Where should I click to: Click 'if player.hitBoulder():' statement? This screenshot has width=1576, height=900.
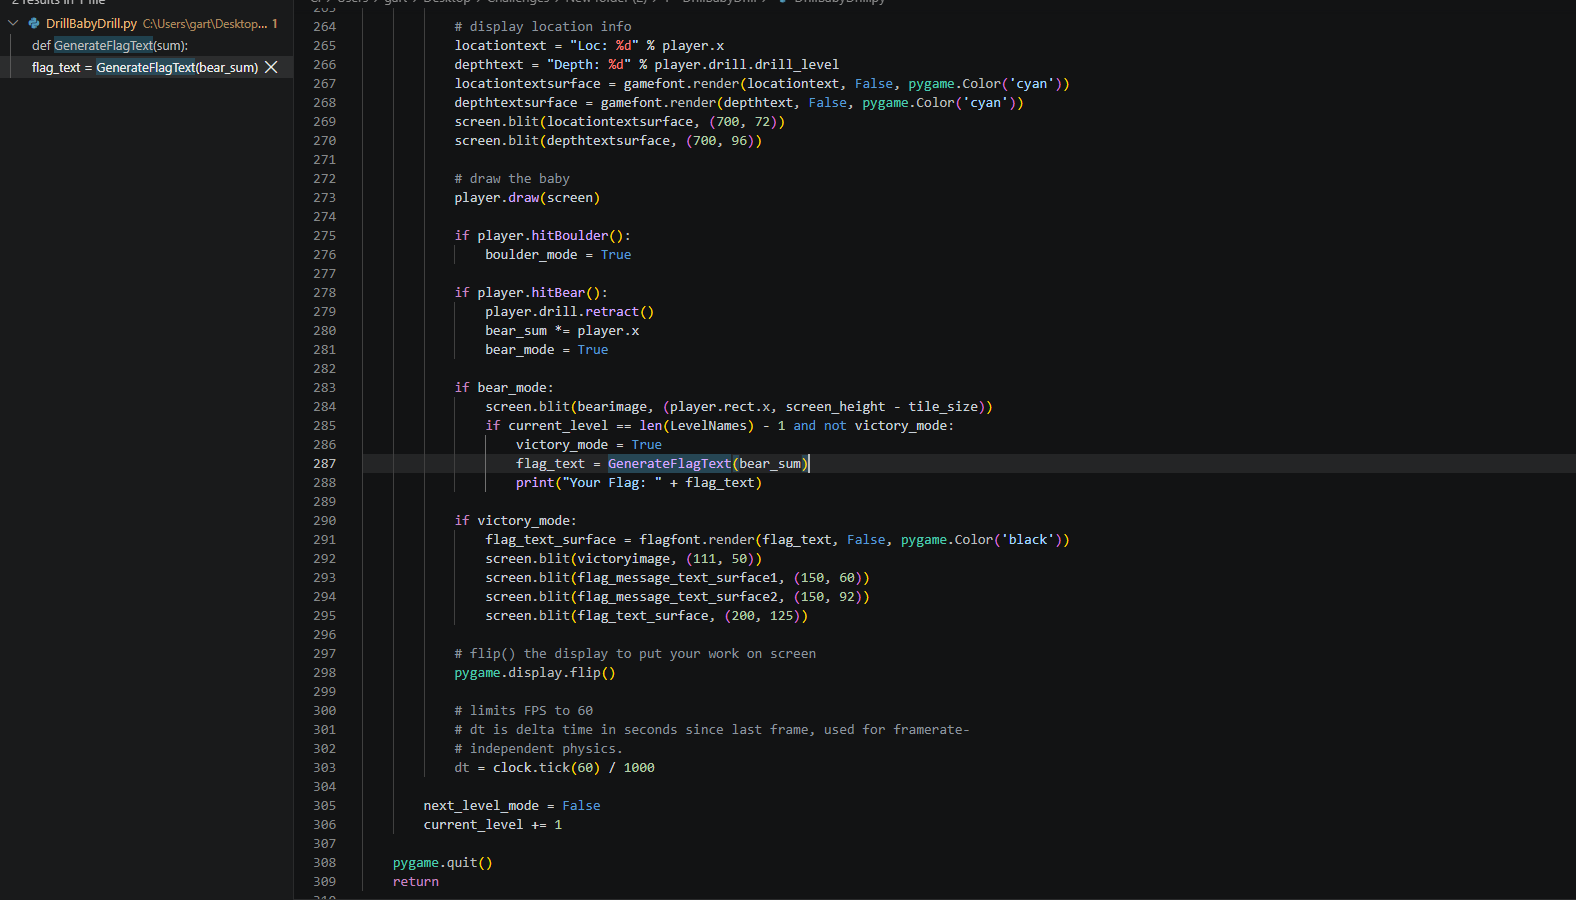[543, 235]
